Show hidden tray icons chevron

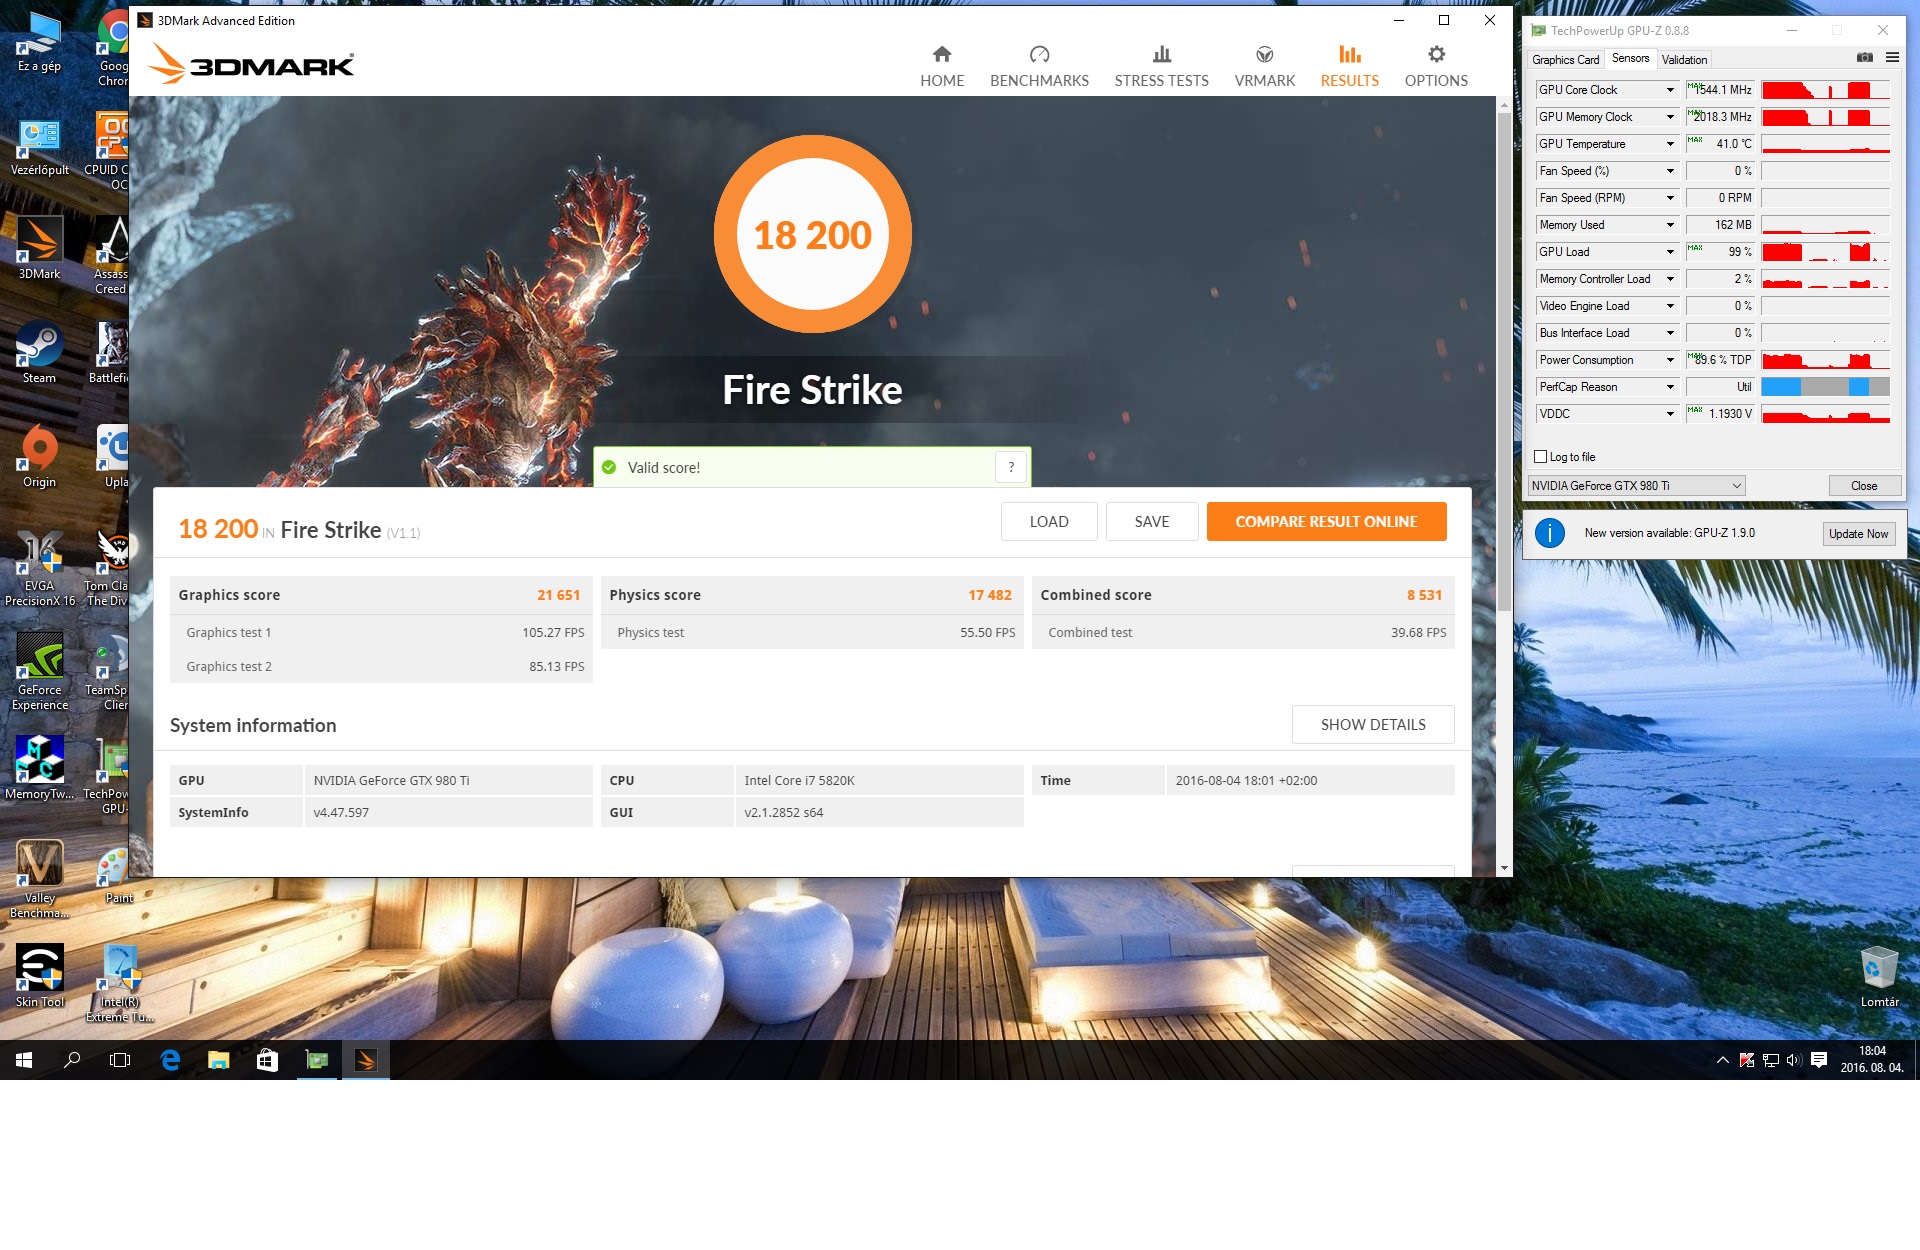coord(1723,1060)
